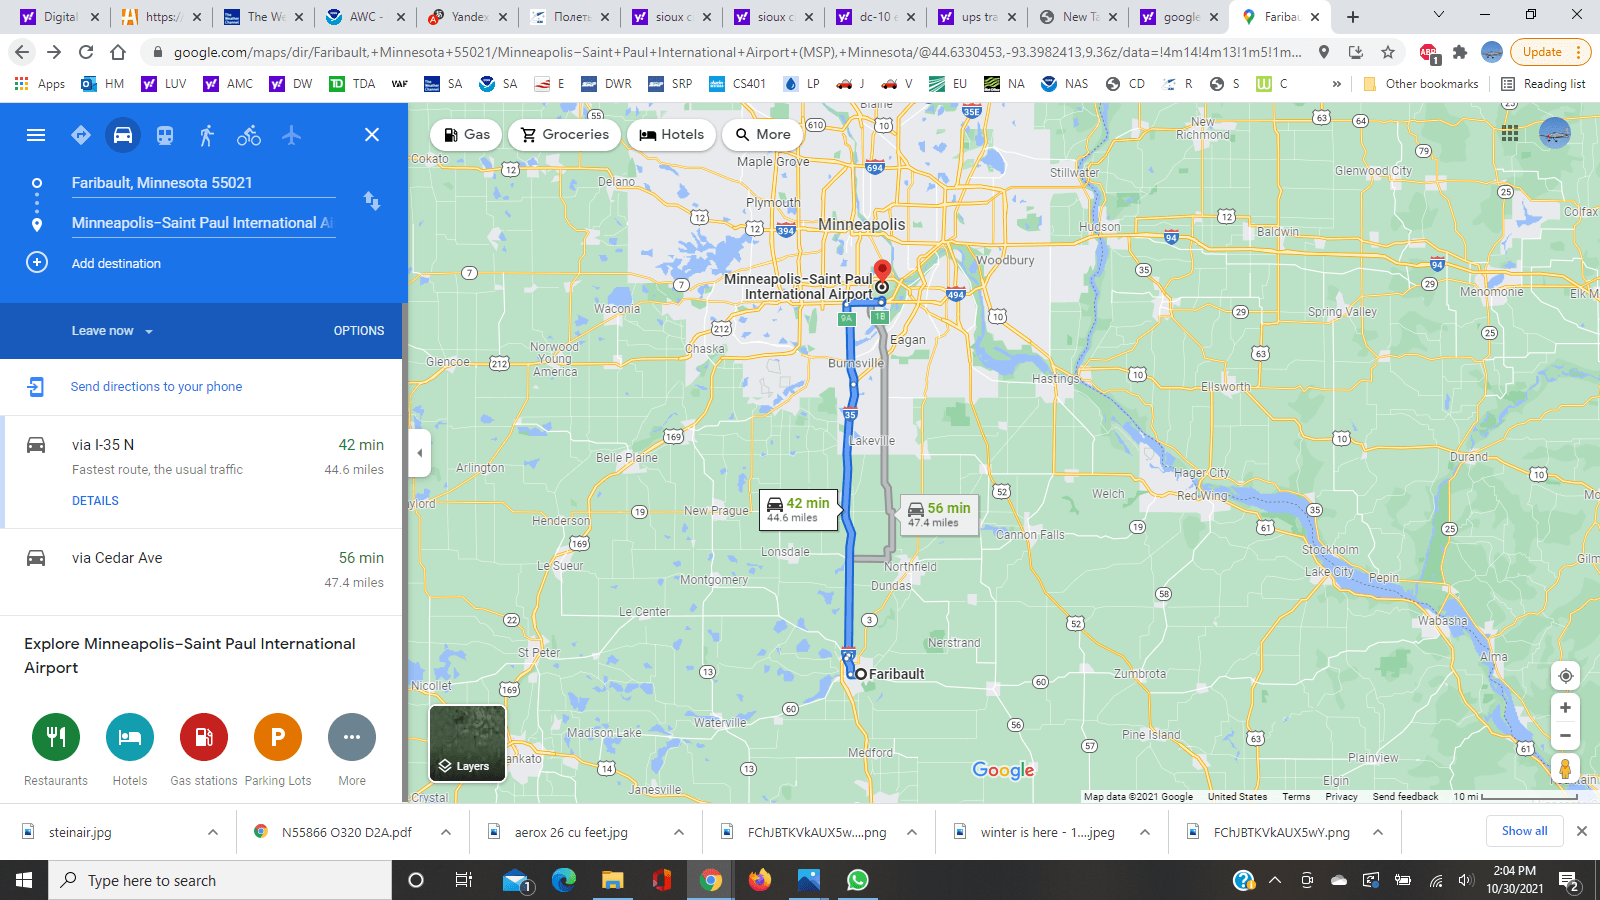Image resolution: width=1600 pixels, height=900 pixels.
Task: Send directions to your phone
Action: (156, 387)
